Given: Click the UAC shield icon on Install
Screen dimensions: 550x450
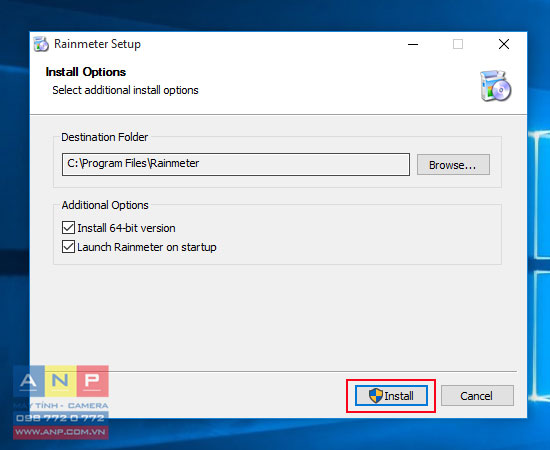Looking at the screenshot, I should (x=376, y=396).
